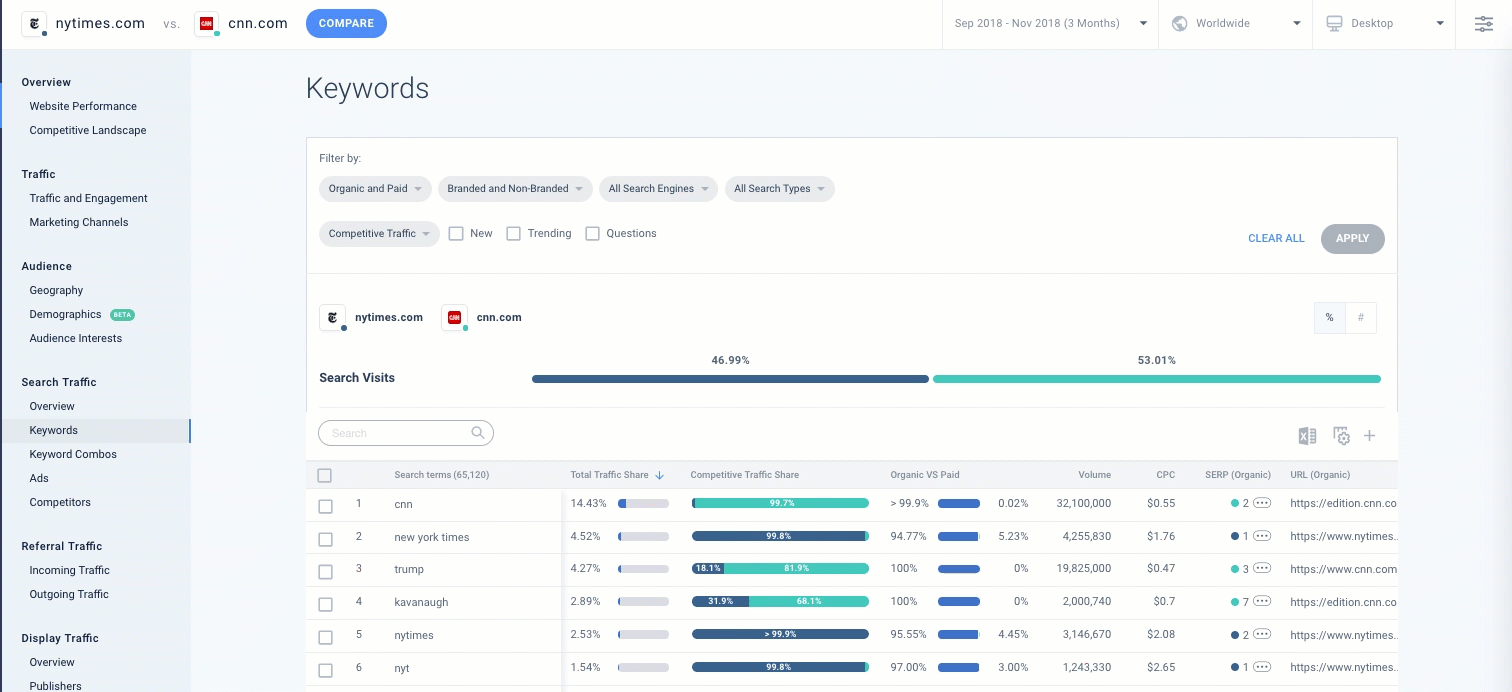Open the Worldwide country dropdown
The height and width of the screenshot is (692, 1512).
pyautogui.click(x=1236, y=23)
